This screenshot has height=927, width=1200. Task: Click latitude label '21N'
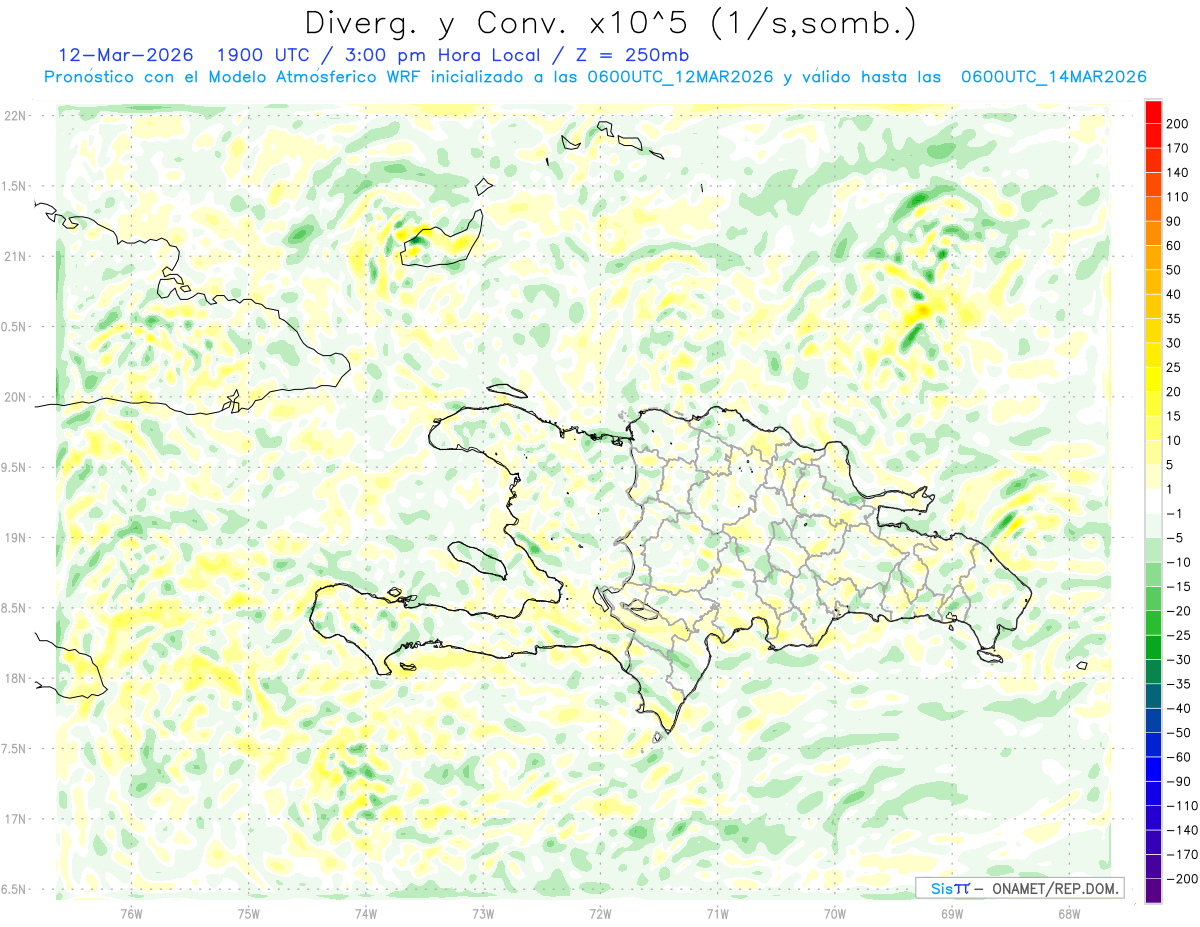coord(14,256)
